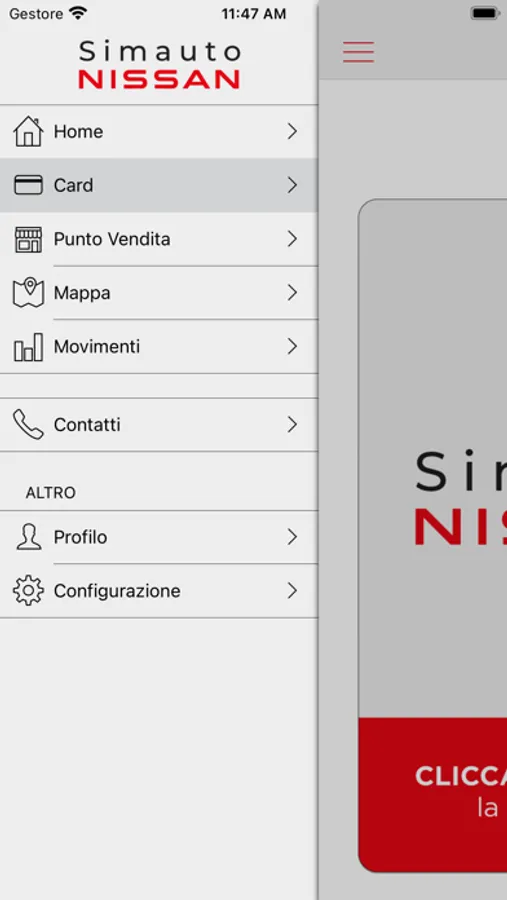Expand the Home row chevron
This screenshot has height=900, width=507.
coord(292,131)
